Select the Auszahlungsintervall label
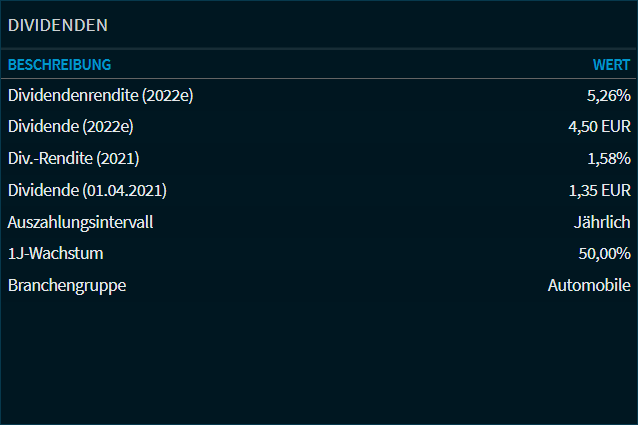 click(80, 222)
